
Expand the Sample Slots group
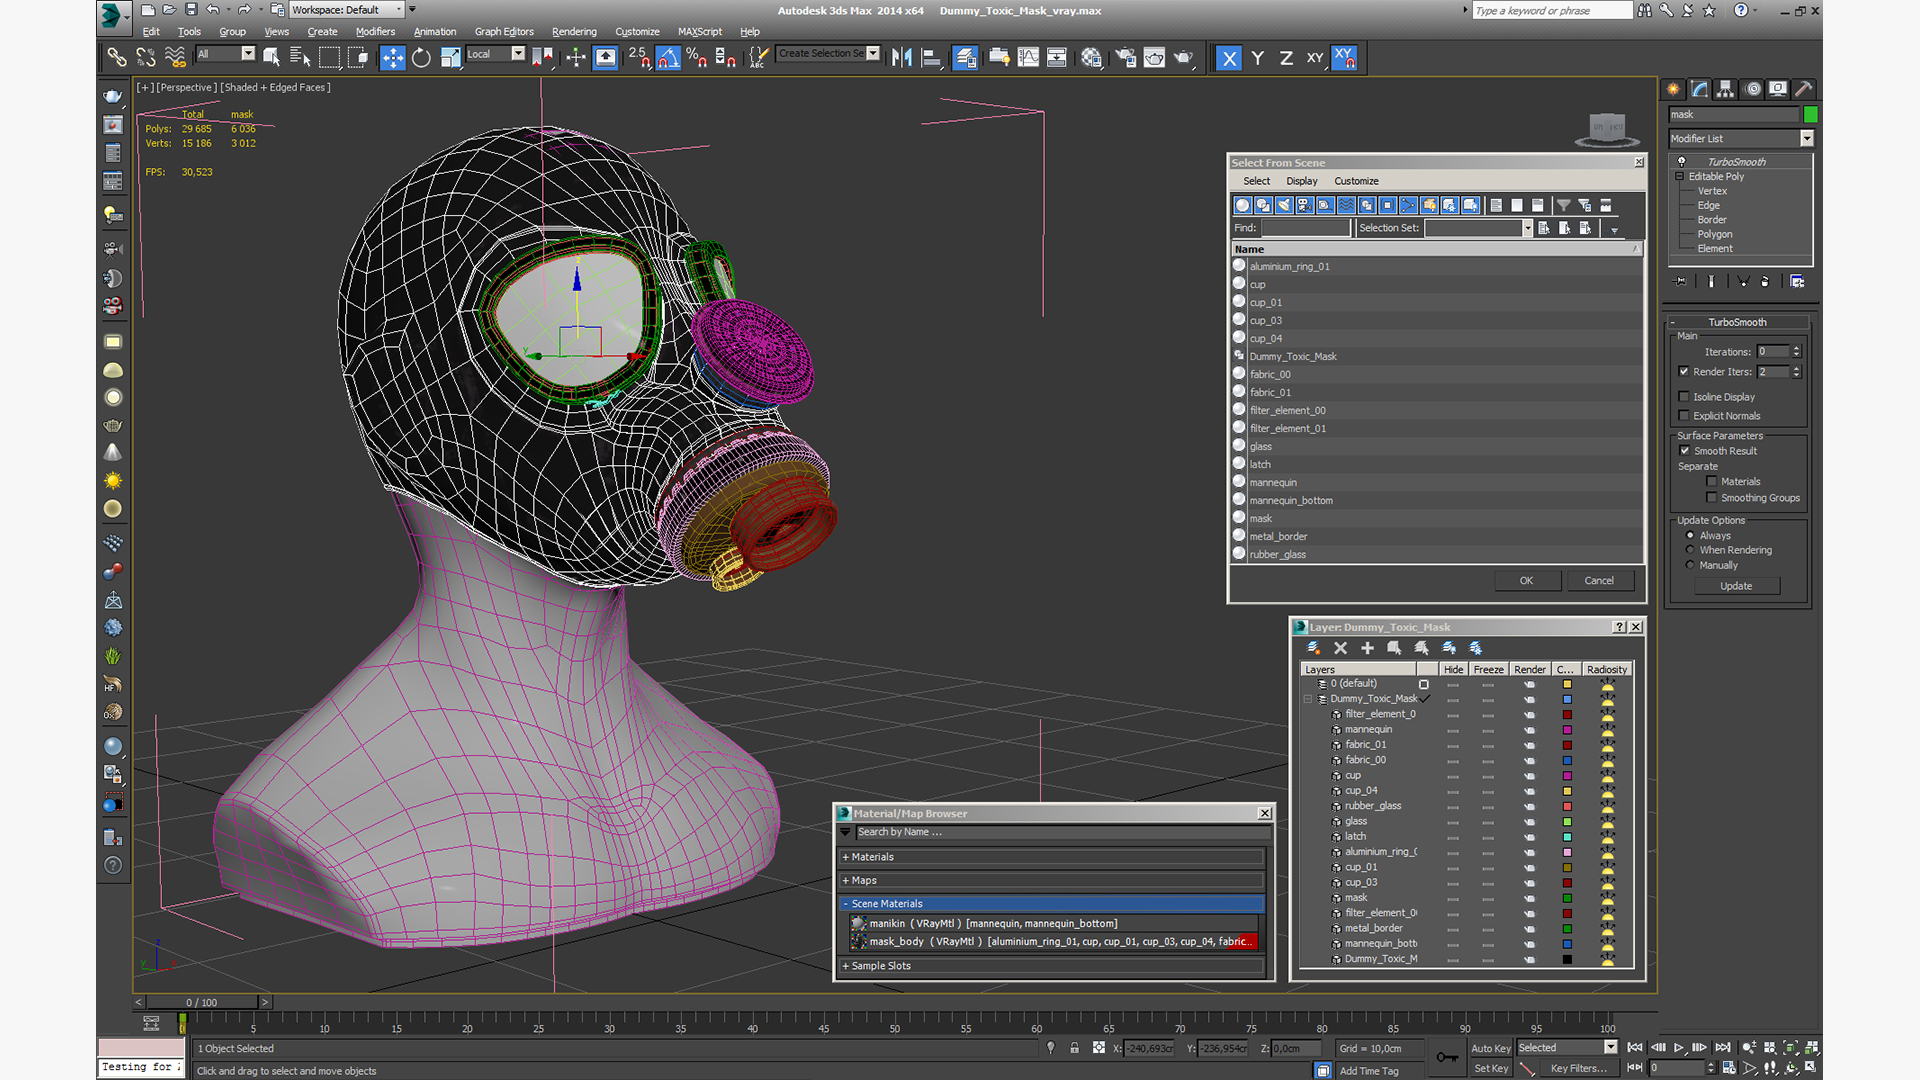1052,966
